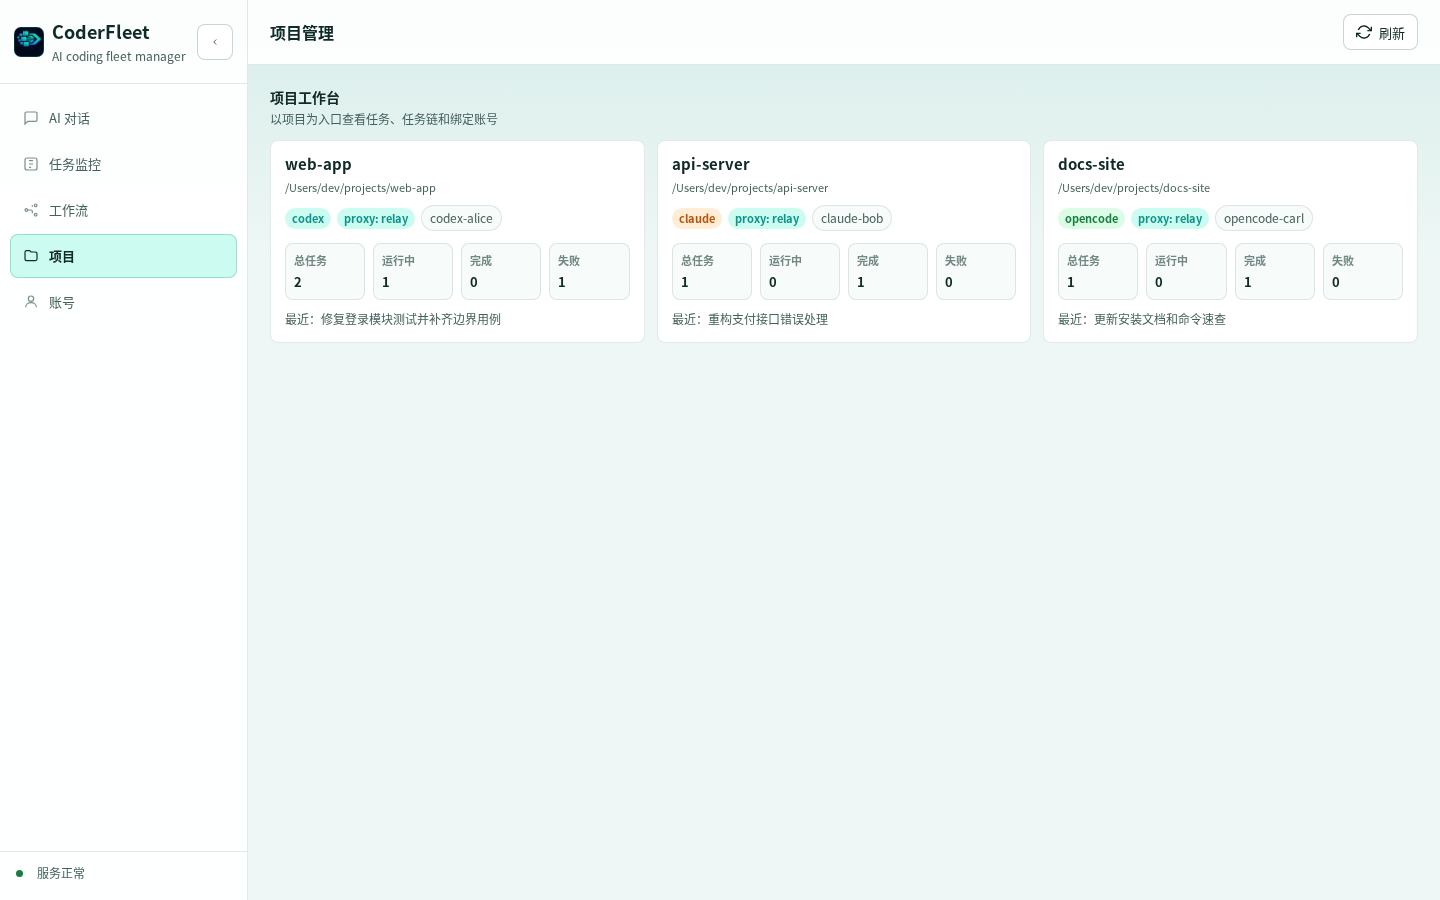Screen dimensions: 1440x900
Task: Click 运行中 stat box on web-app card
Action: point(413,271)
